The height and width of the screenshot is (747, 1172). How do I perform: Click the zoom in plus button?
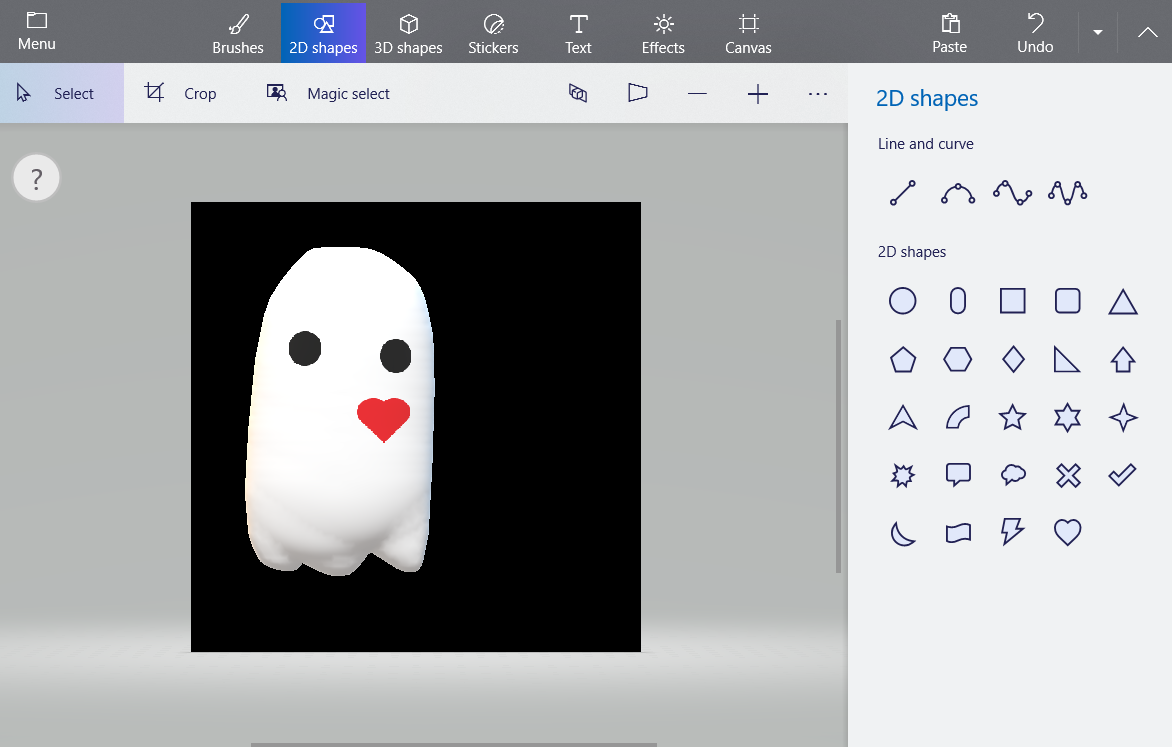pyautogui.click(x=758, y=94)
